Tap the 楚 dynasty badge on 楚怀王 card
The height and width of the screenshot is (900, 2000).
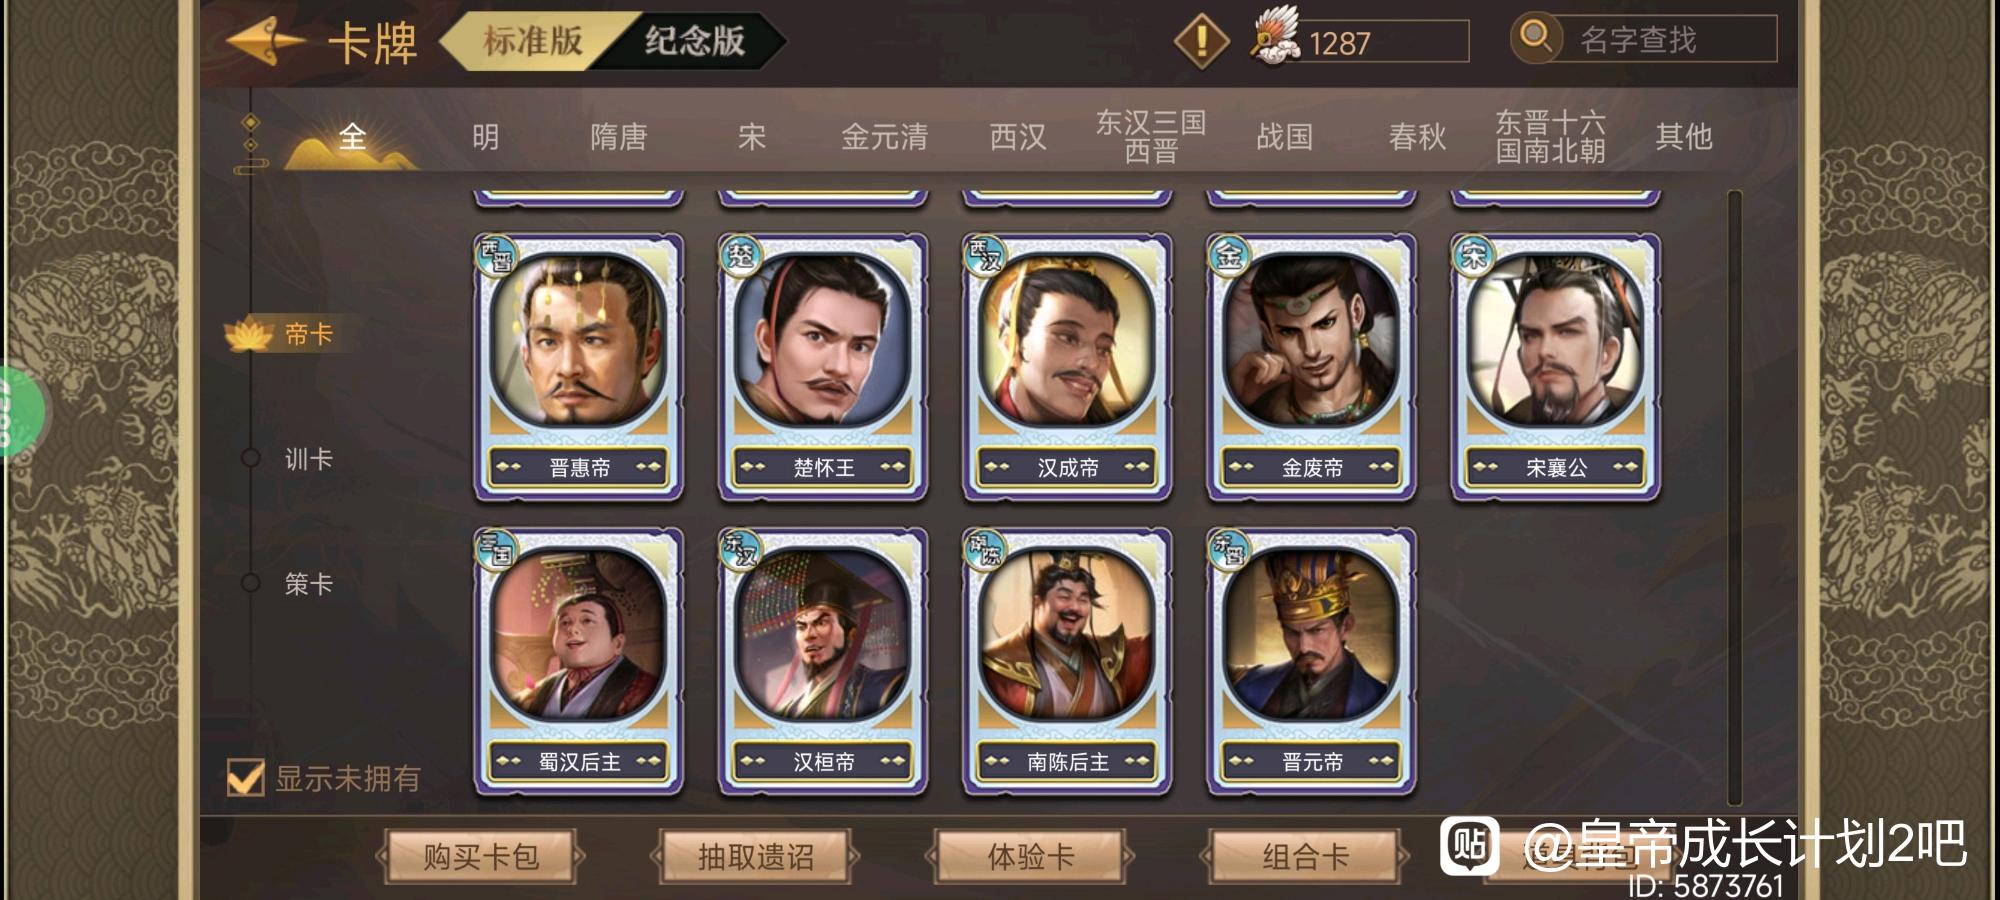pyautogui.click(x=740, y=256)
